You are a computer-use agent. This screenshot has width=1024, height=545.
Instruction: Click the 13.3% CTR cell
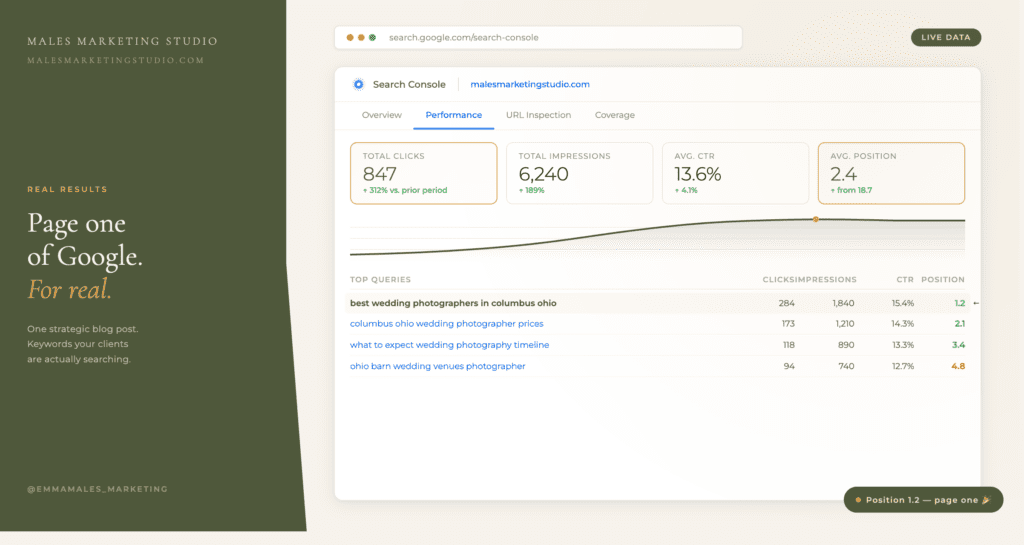pos(903,345)
